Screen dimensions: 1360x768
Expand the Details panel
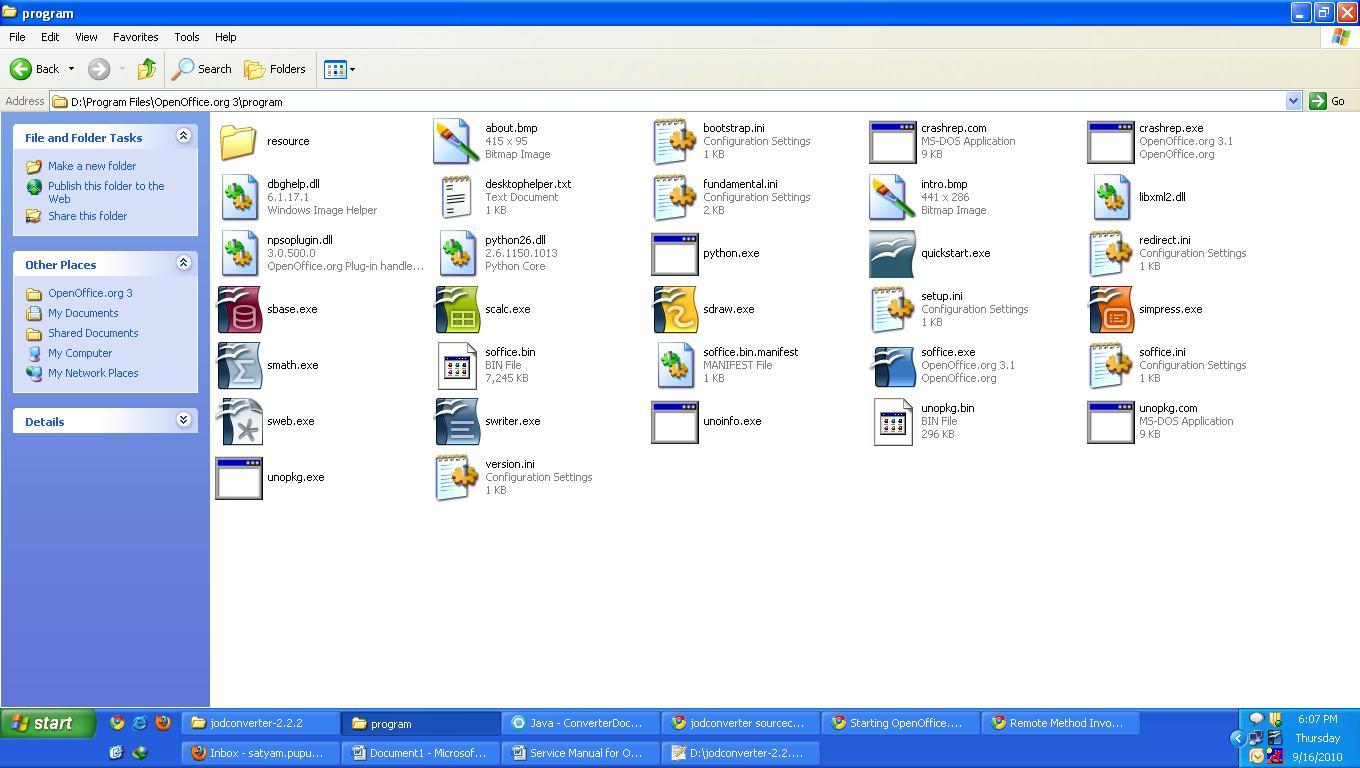tap(183, 420)
